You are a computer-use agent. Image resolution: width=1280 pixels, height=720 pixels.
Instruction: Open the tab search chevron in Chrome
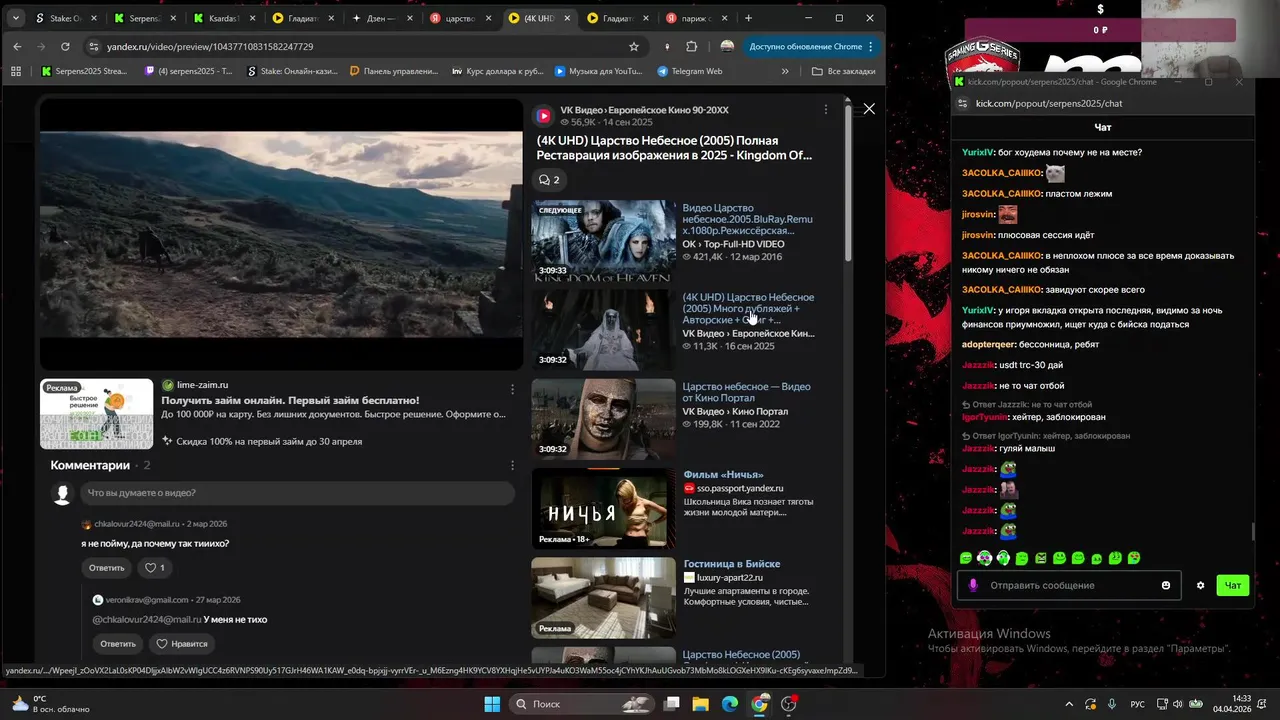[14, 18]
